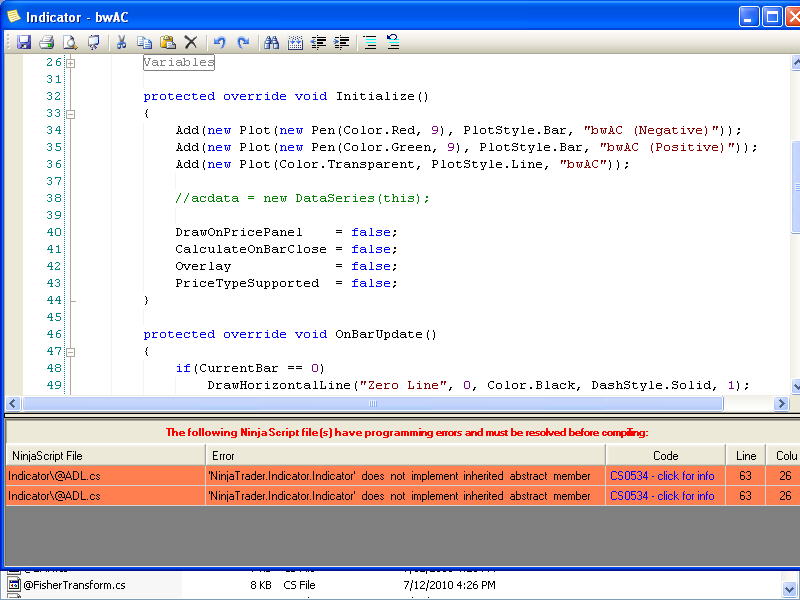Click 7/12/2010 4:26 PM date in file list
Viewport: 800px width, 600px height.
point(449,585)
